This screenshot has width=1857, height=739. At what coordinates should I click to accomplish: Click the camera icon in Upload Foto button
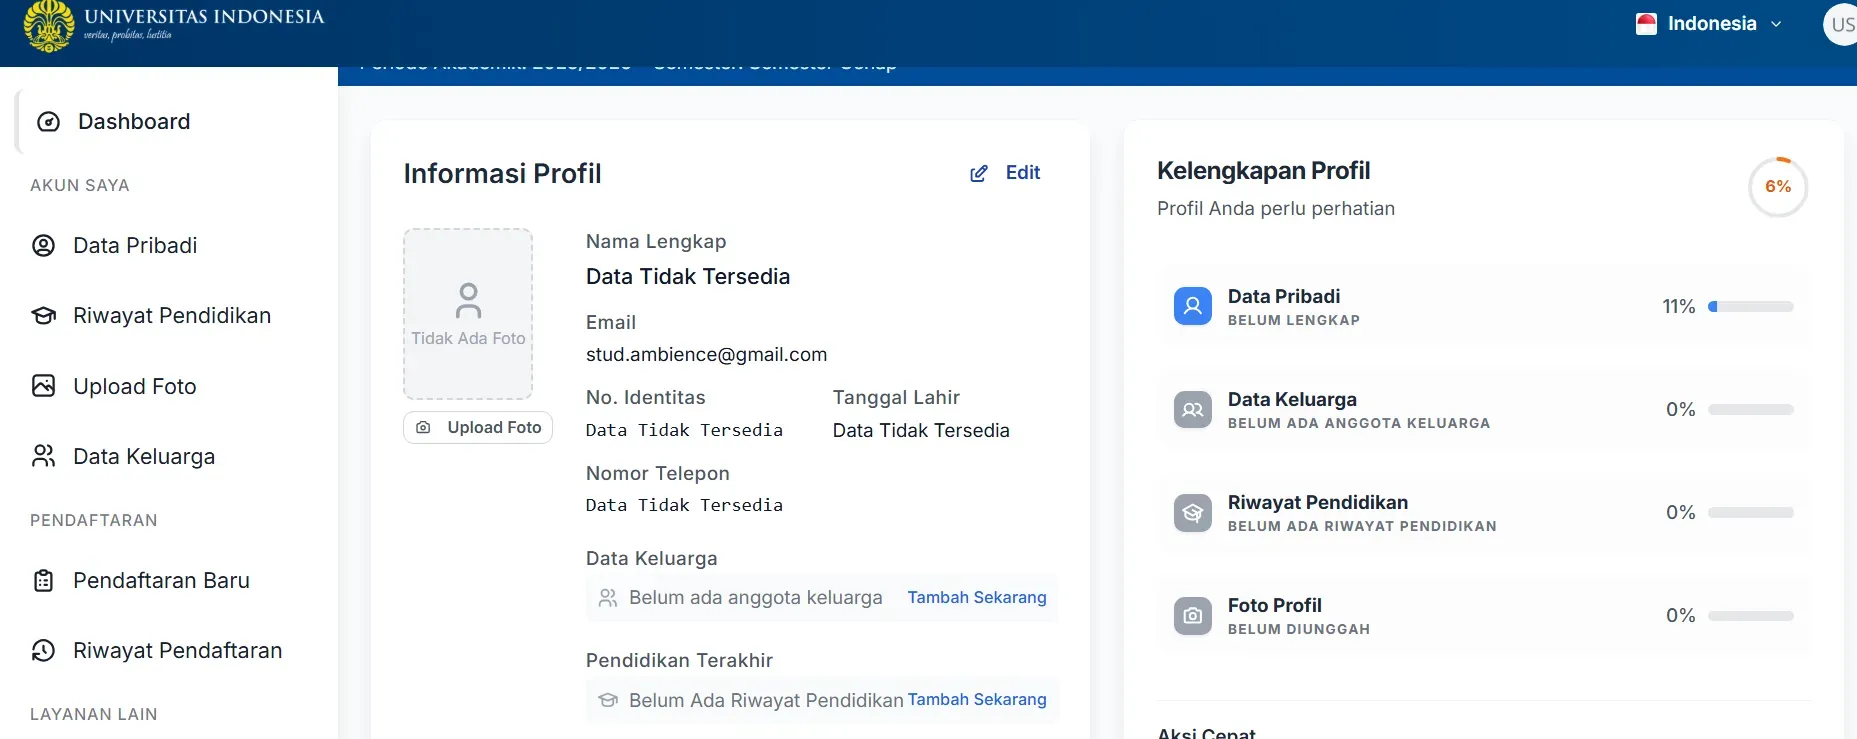(424, 427)
